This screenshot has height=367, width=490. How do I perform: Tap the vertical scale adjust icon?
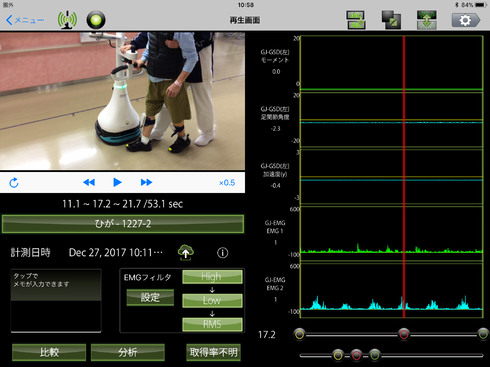pos(427,20)
